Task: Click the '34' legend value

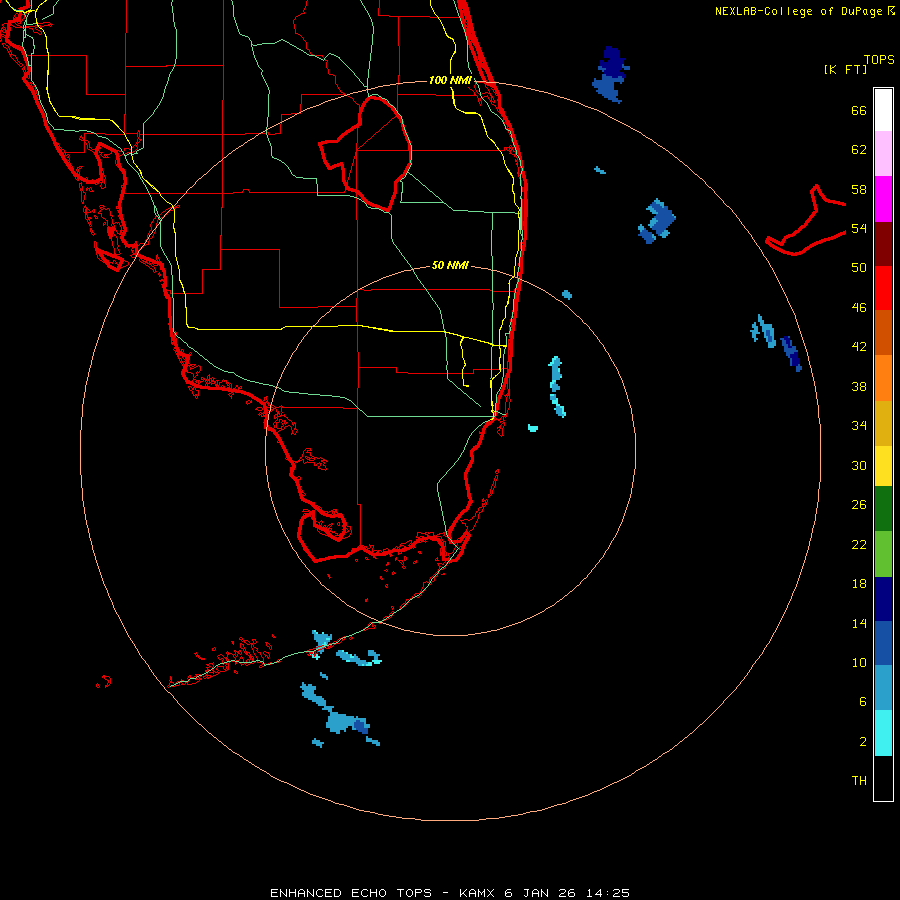Action: (x=859, y=425)
